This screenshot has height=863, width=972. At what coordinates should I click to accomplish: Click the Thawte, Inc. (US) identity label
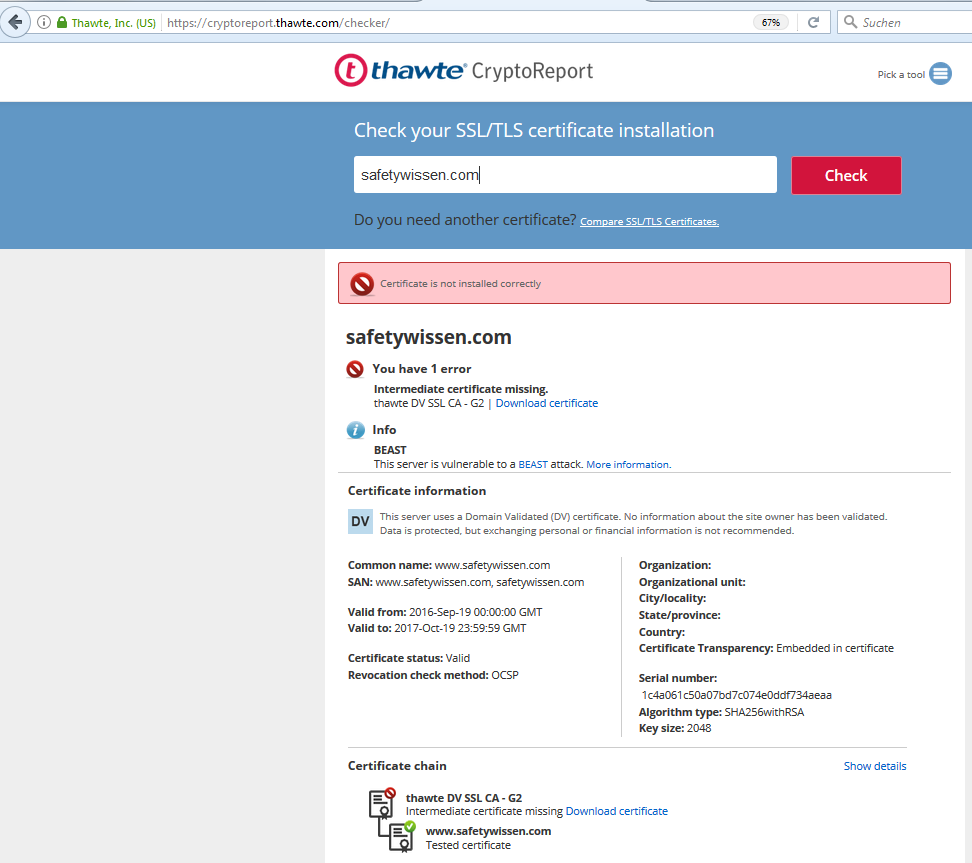pyautogui.click(x=113, y=23)
